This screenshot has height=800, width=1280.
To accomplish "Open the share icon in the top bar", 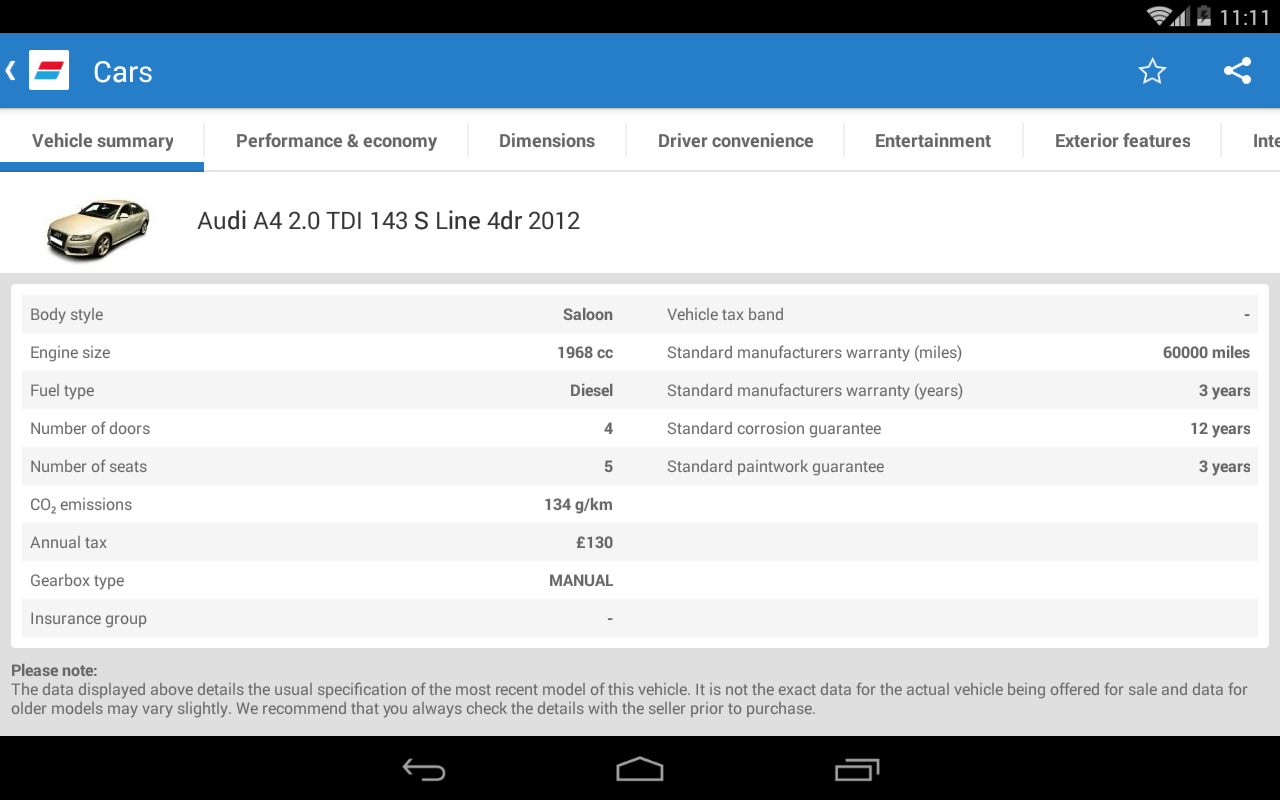I will click(1237, 71).
